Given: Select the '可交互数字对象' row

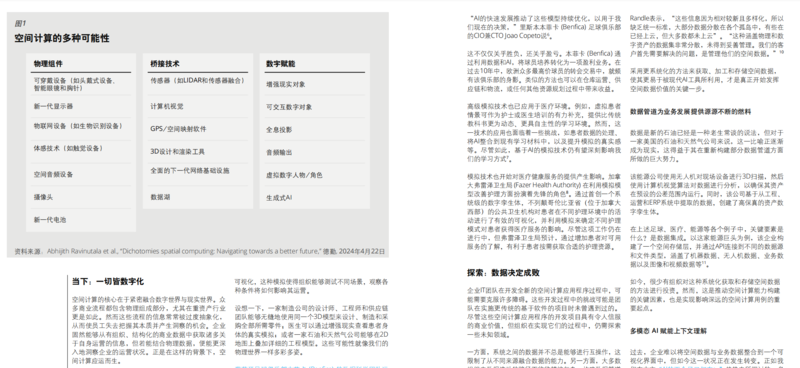Looking at the screenshot, I should pyautogui.click(x=315, y=107).
